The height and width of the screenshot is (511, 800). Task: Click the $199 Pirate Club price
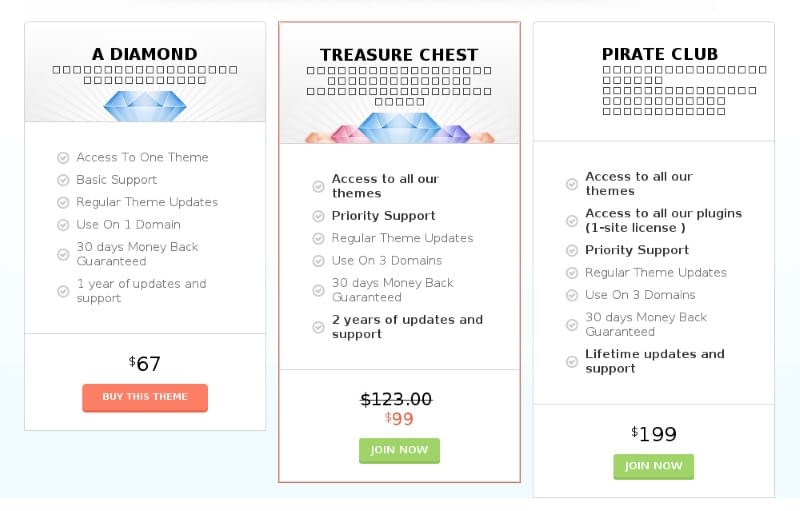654,434
